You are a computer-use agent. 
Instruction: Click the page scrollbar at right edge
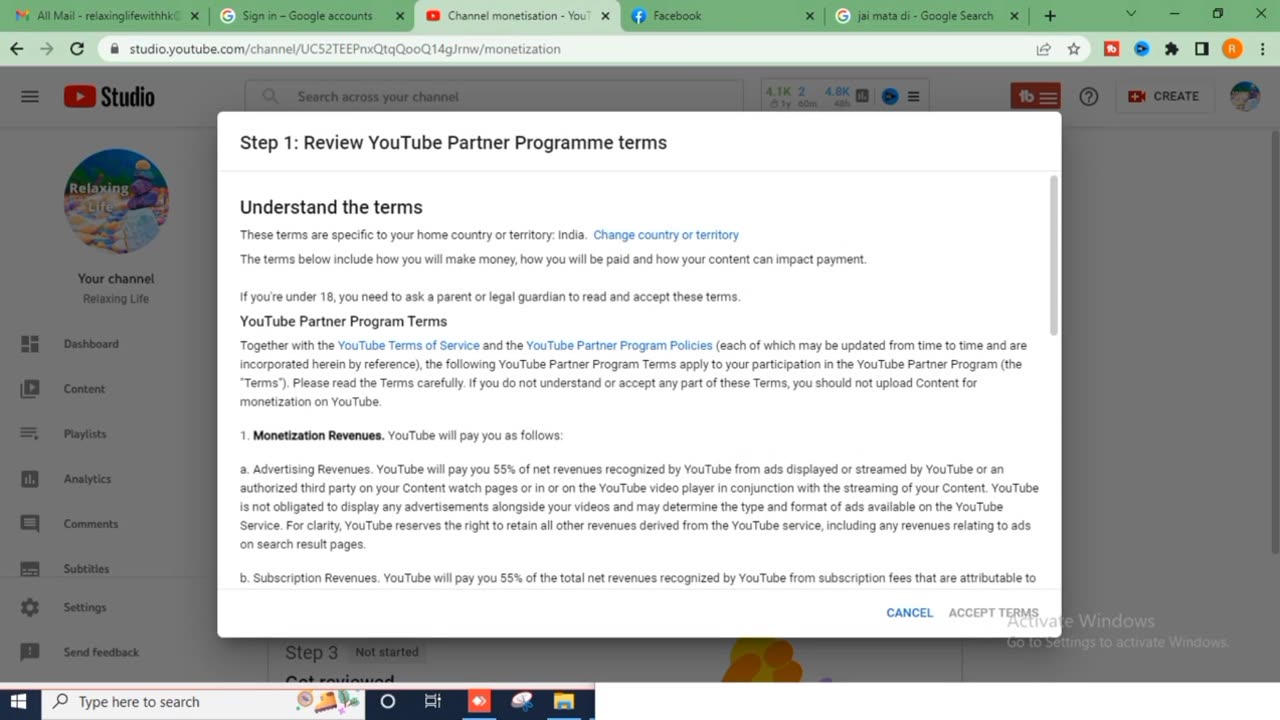click(1275, 340)
